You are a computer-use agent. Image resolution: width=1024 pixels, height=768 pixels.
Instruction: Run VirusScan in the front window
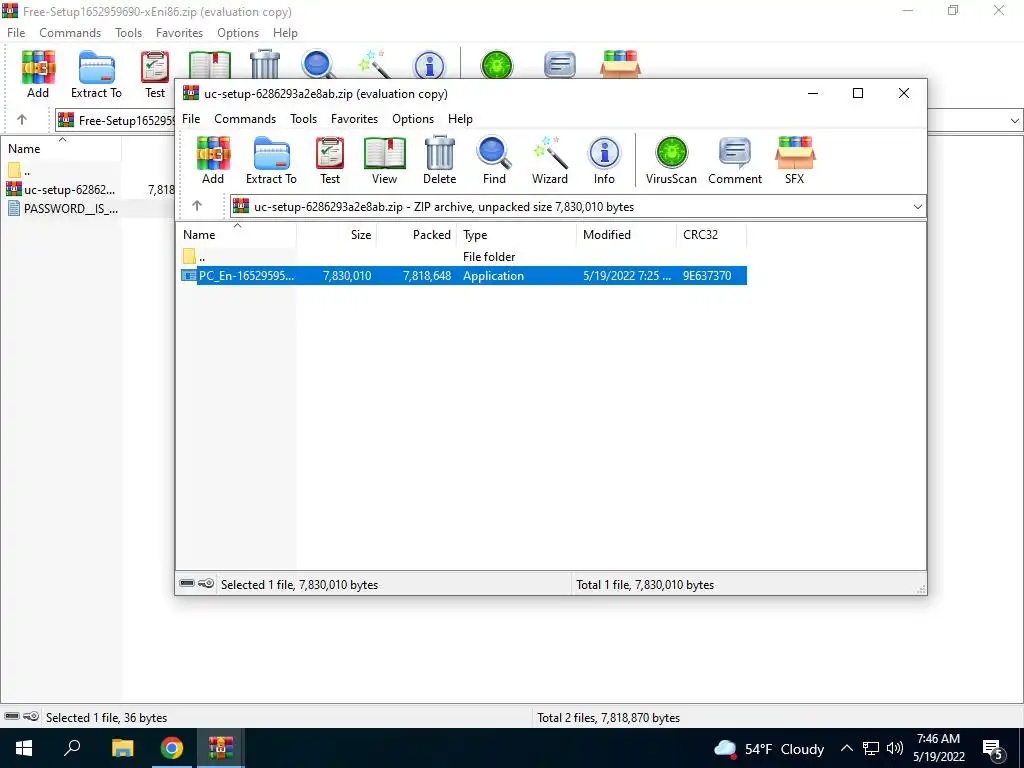tap(671, 161)
